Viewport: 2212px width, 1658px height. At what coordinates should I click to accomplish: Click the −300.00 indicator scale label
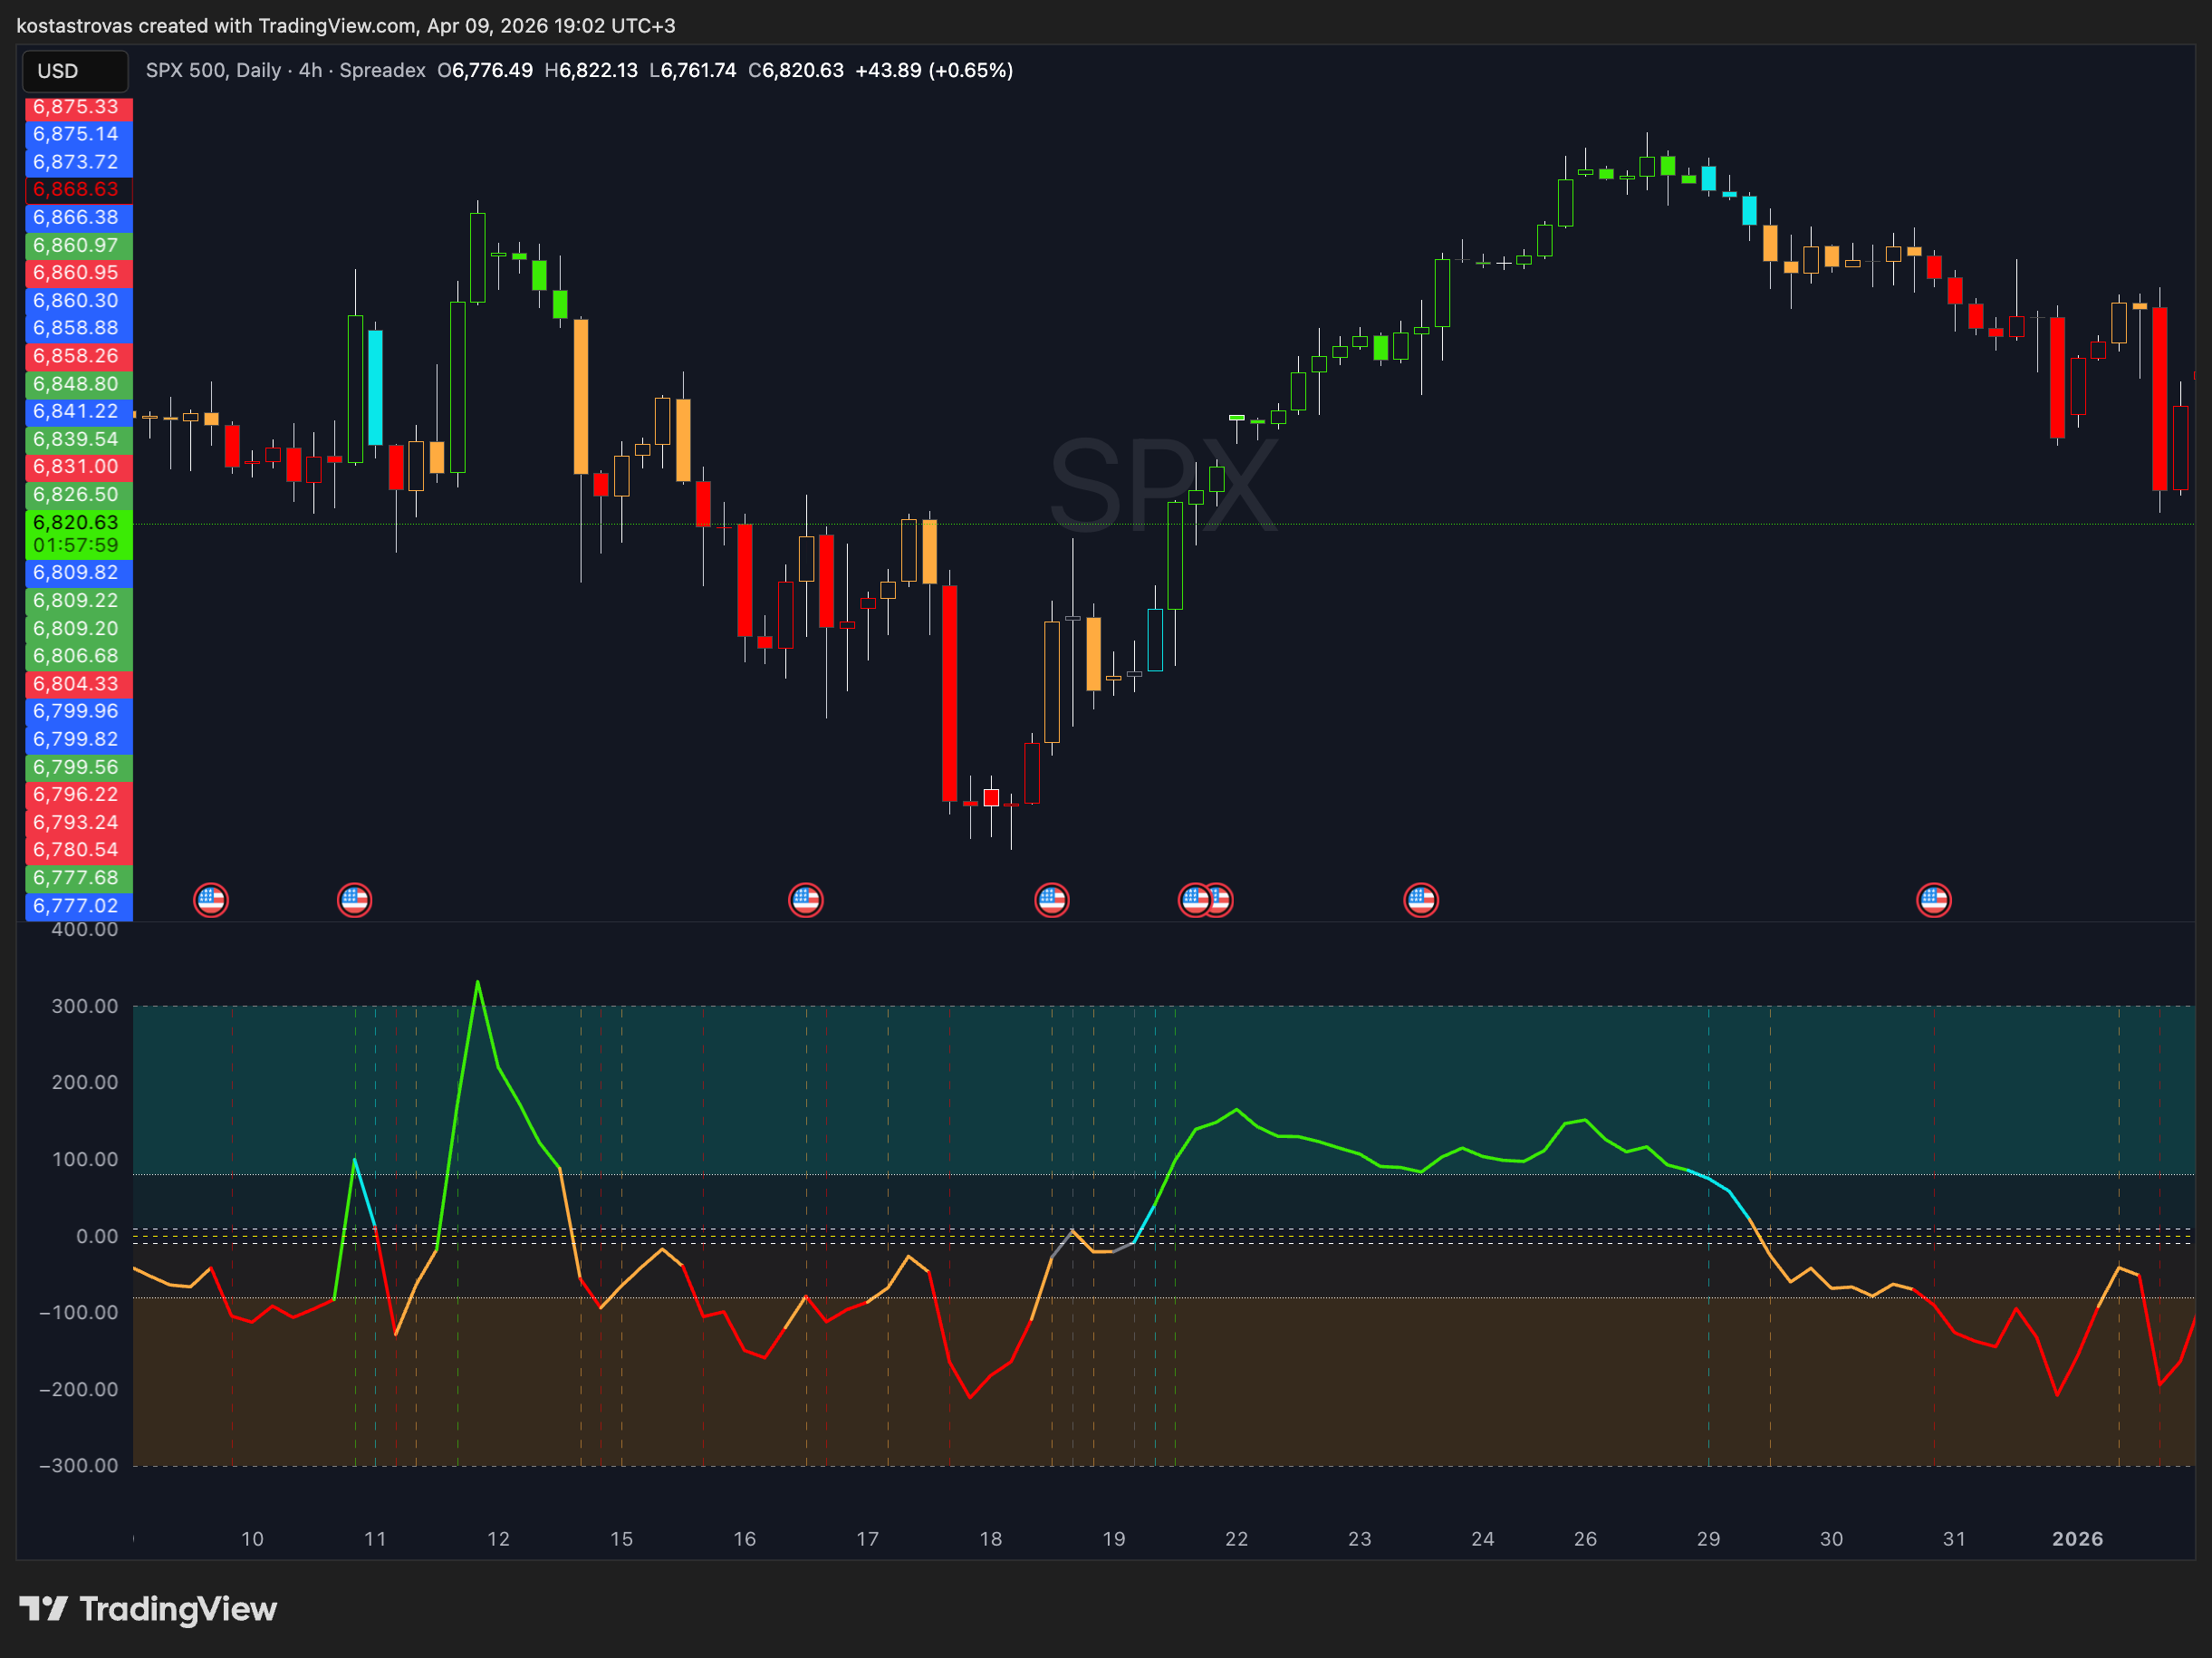(78, 1466)
